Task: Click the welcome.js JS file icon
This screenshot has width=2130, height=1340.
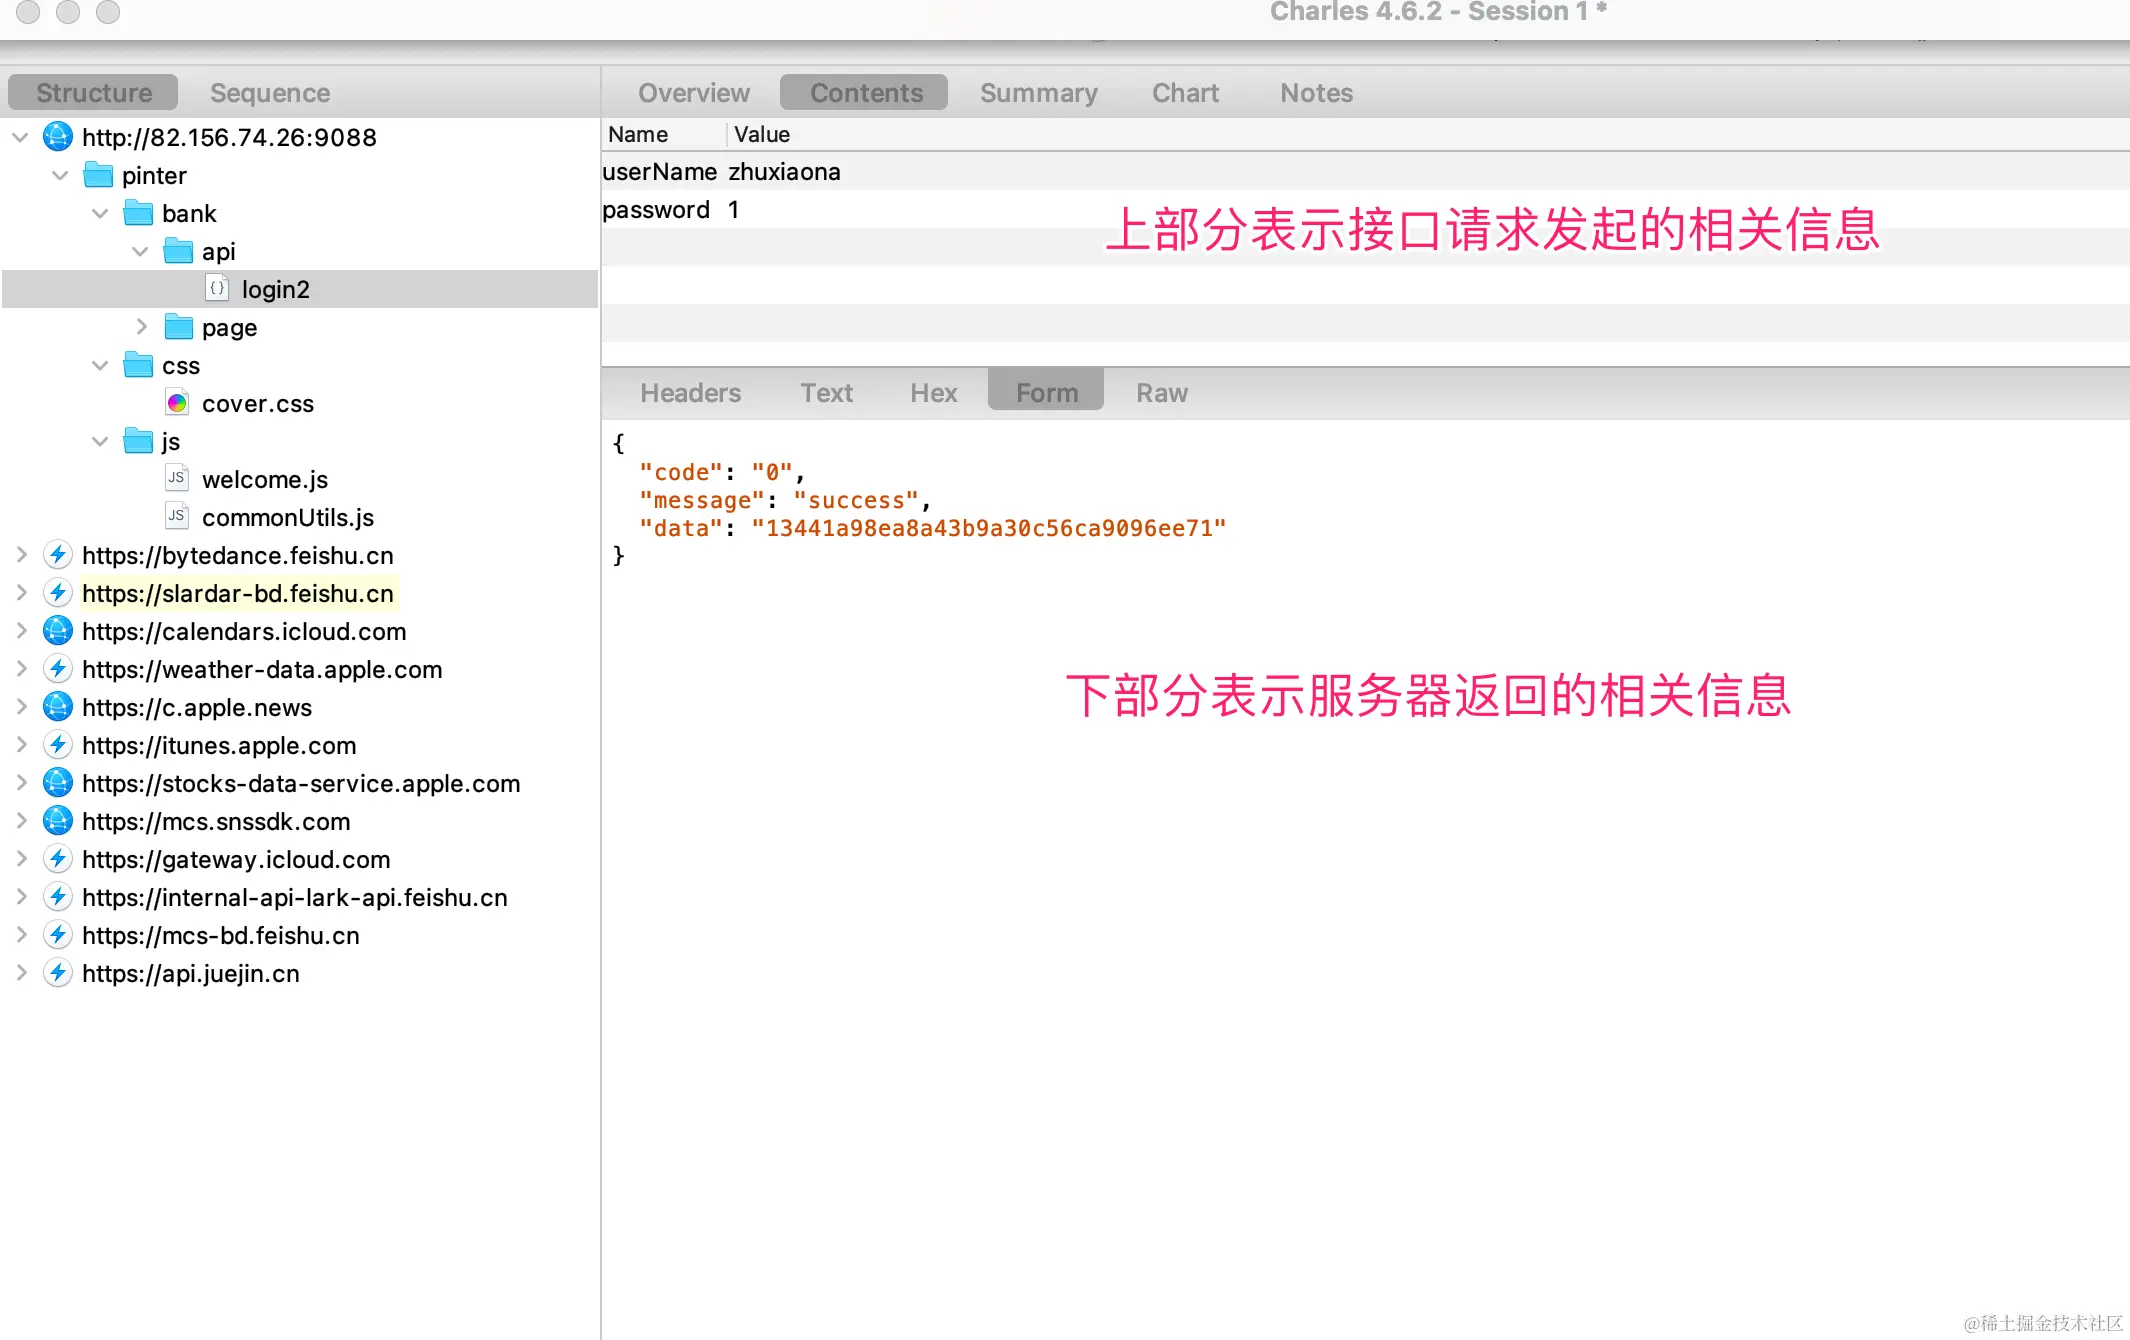Action: point(177,479)
